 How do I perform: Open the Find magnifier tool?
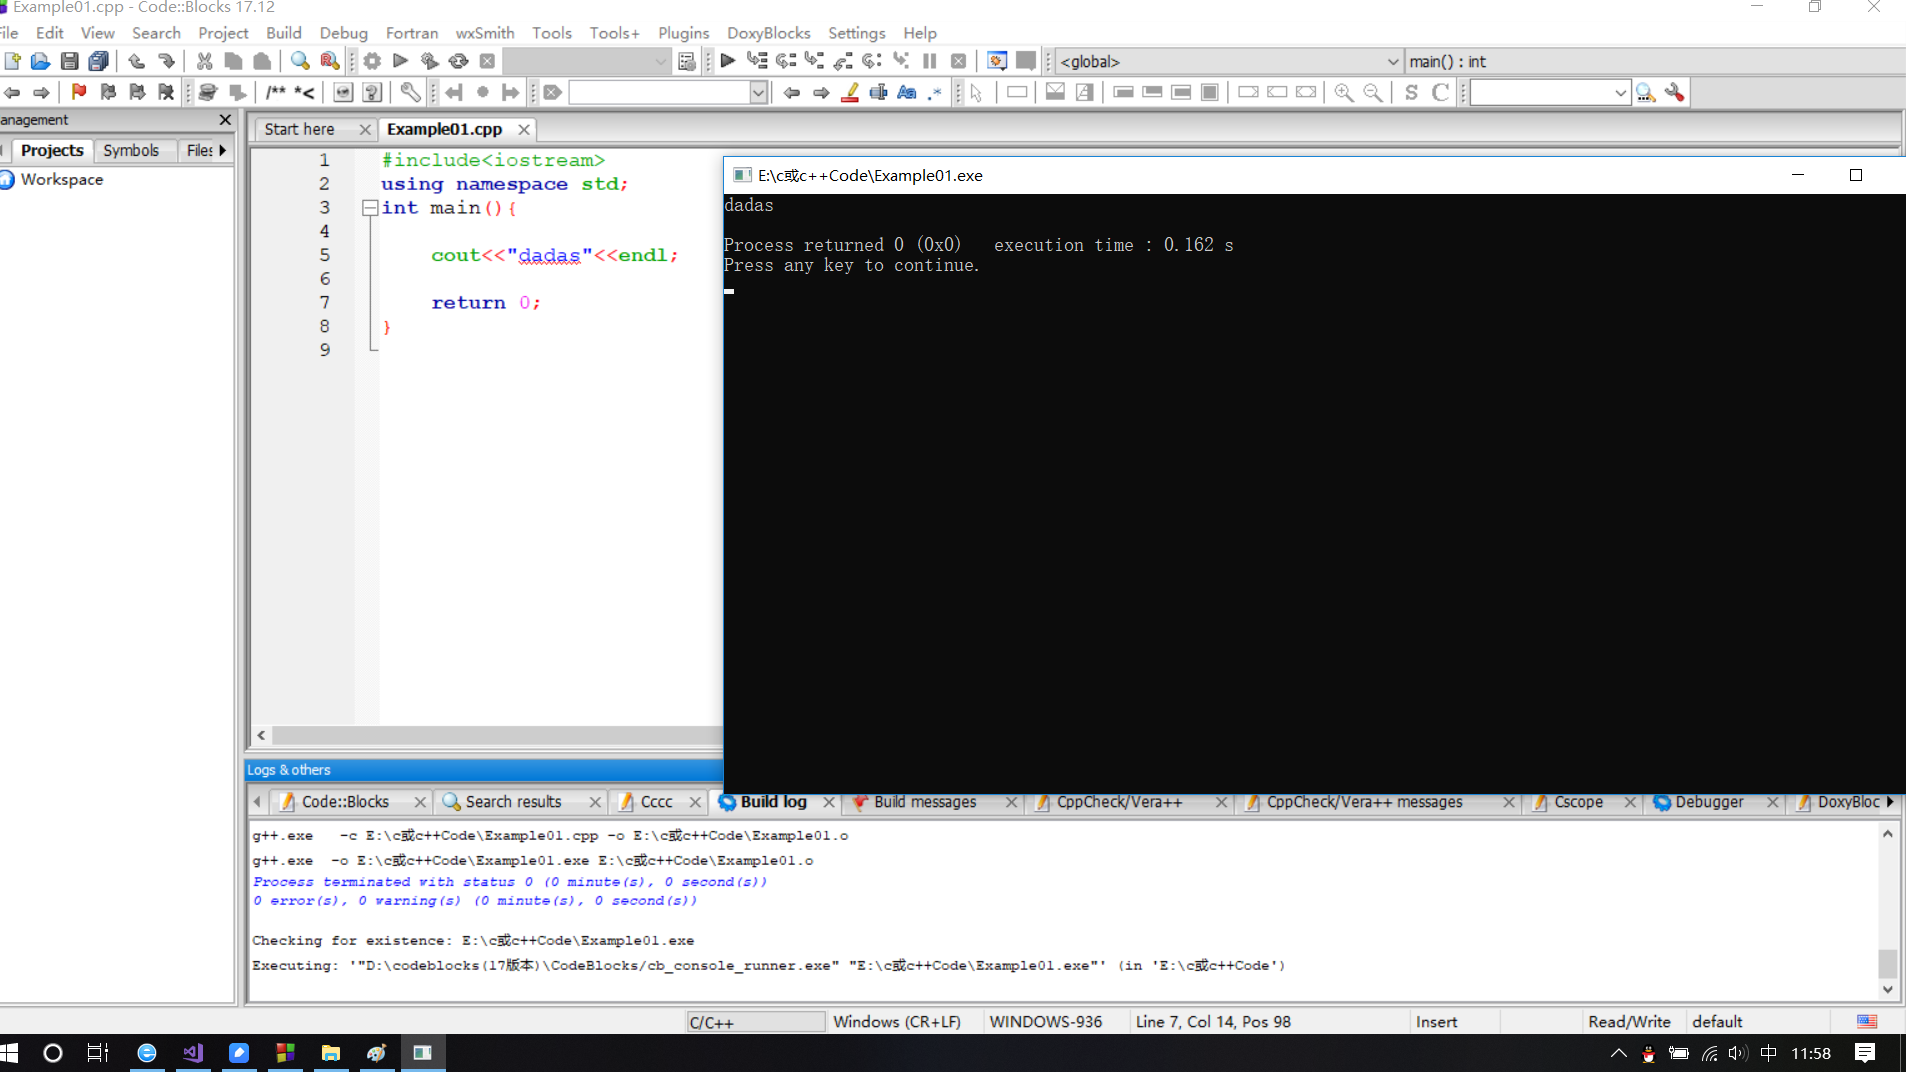click(x=299, y=61)
